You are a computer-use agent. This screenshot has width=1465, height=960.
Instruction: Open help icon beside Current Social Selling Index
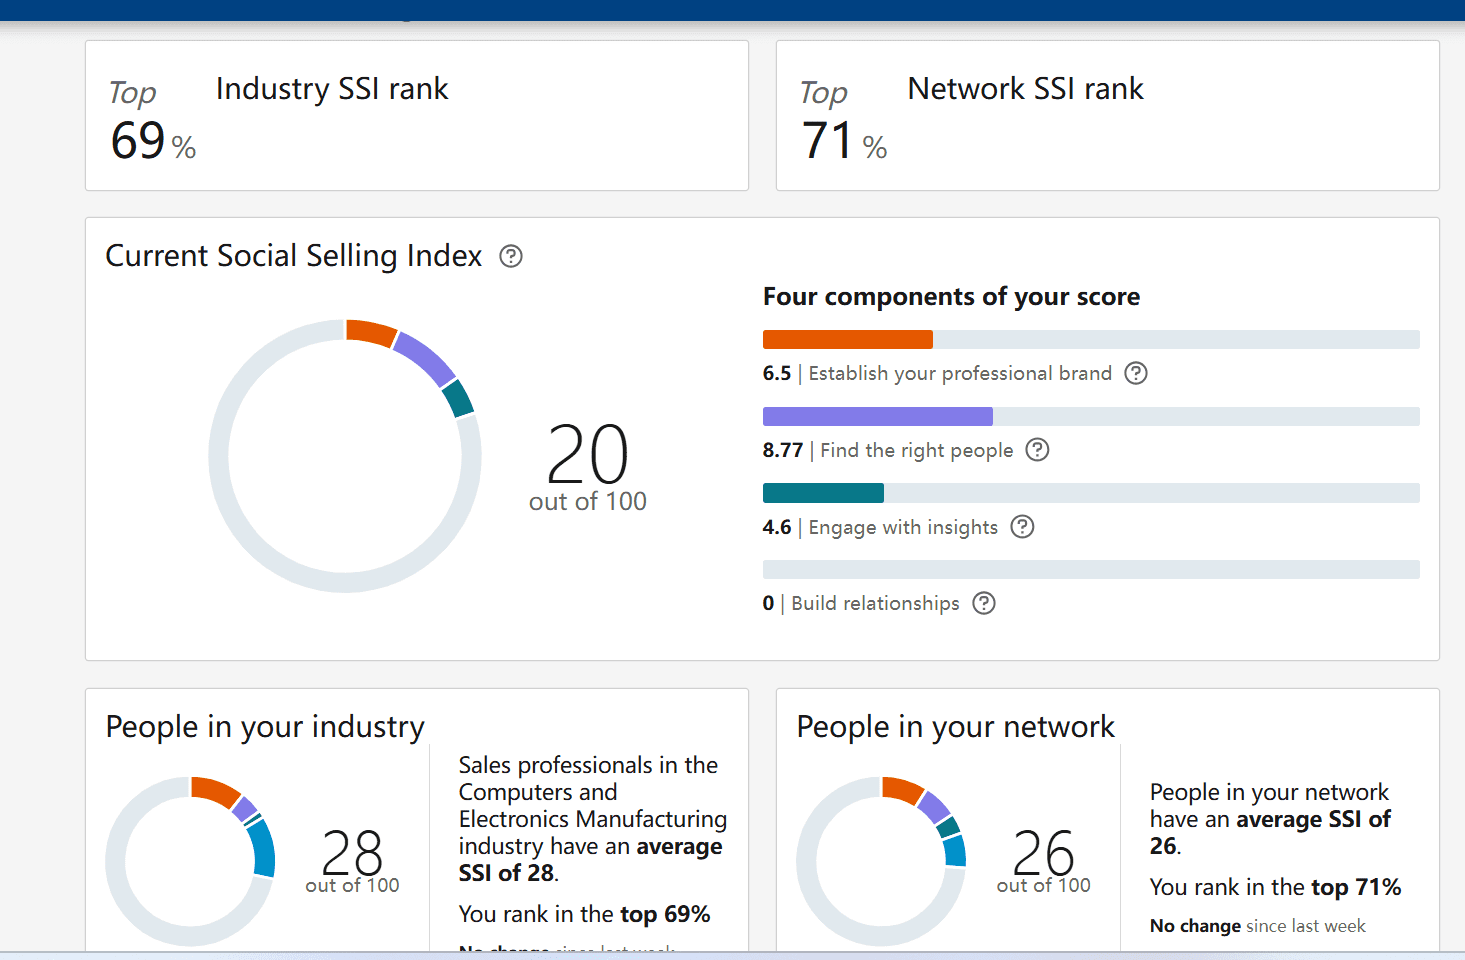coord(511,256)
